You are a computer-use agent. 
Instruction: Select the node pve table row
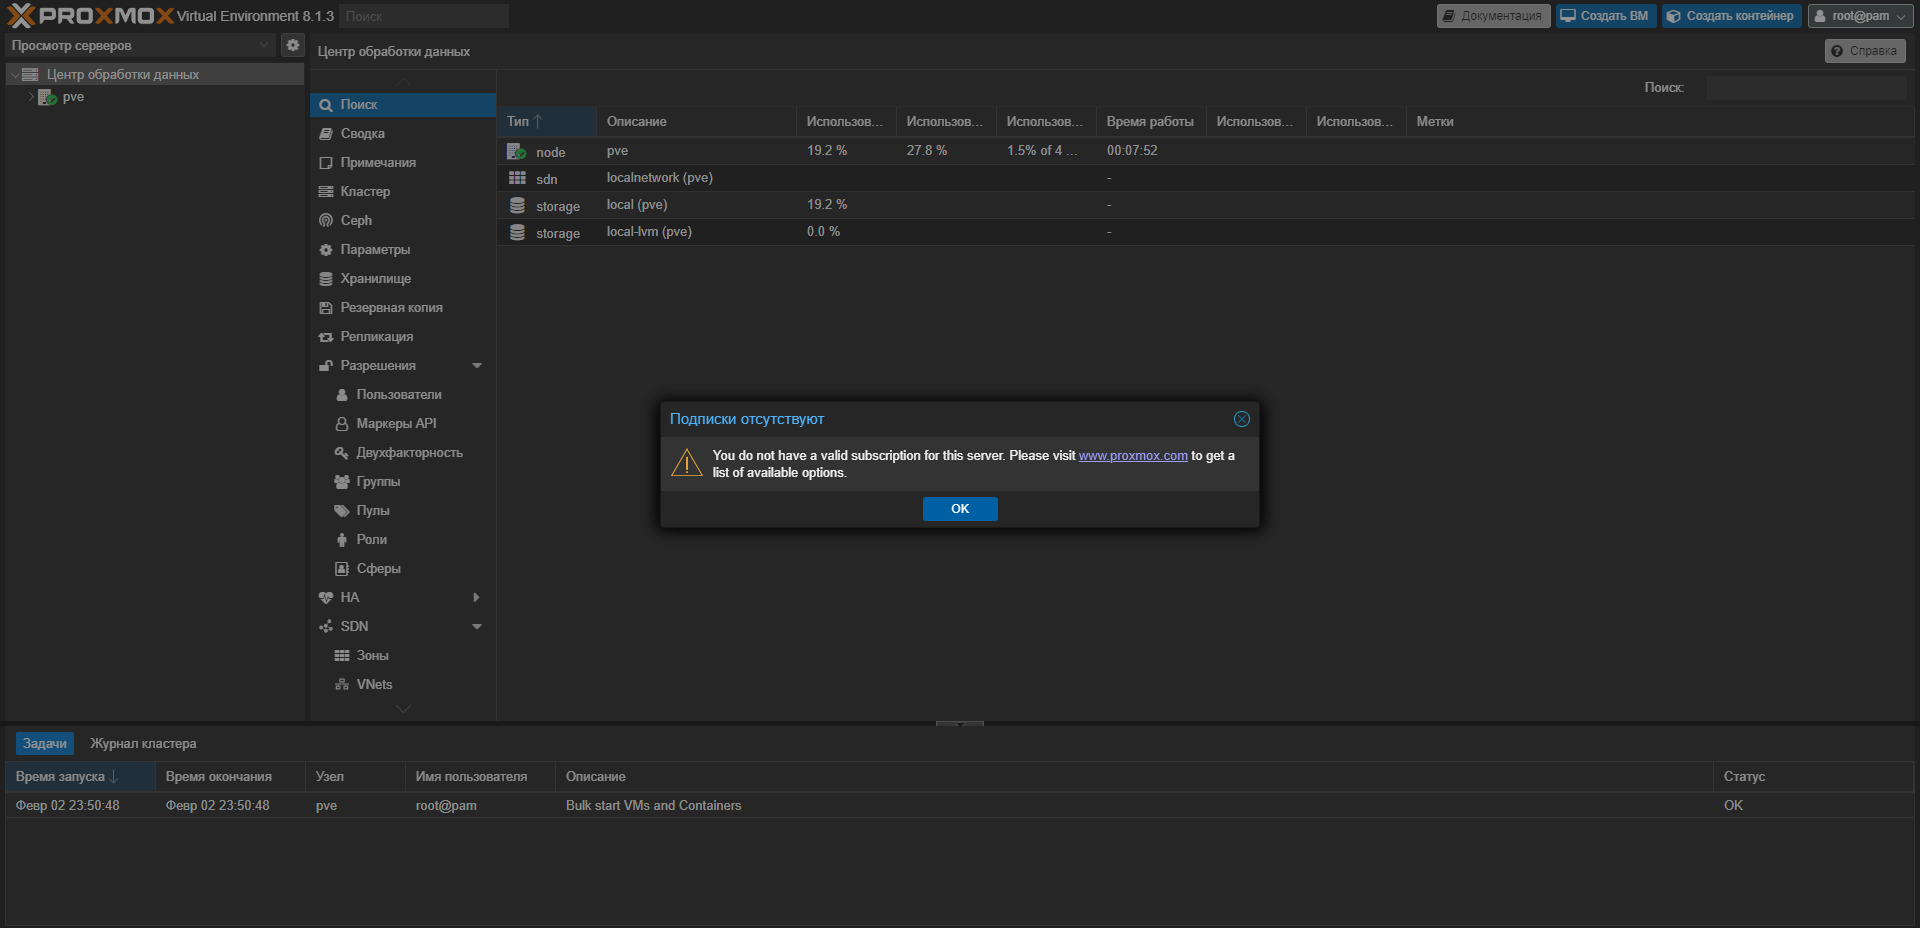coord(1206,151)
